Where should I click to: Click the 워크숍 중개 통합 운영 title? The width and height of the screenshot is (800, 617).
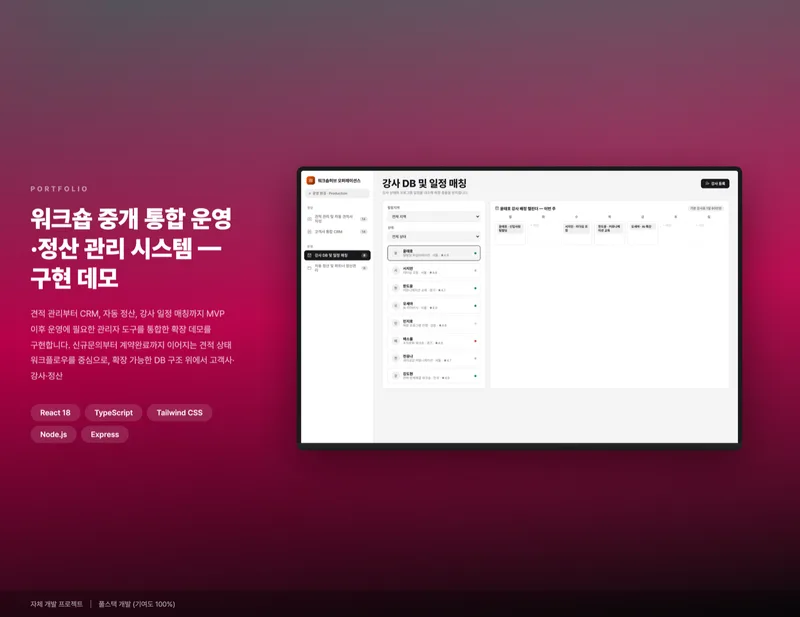click(x=131, y=218)
